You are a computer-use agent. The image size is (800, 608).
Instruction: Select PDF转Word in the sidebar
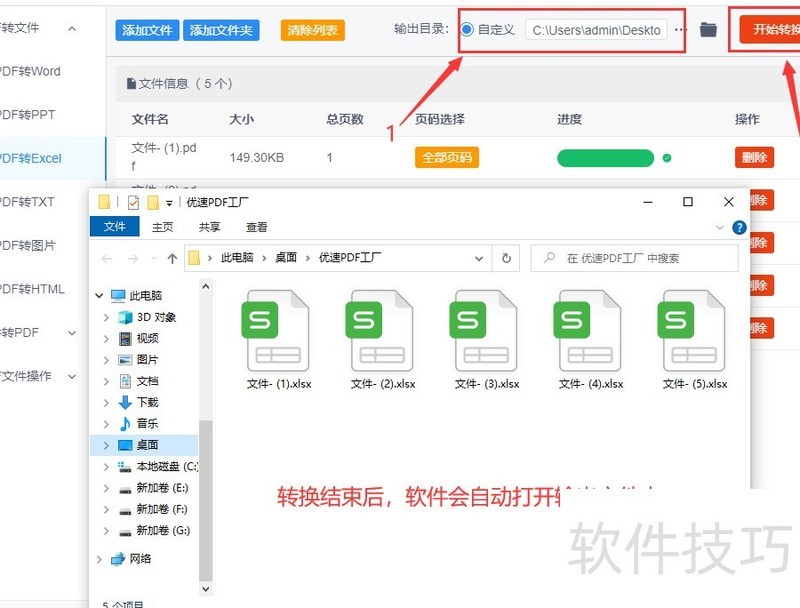(x=31, y=71)
